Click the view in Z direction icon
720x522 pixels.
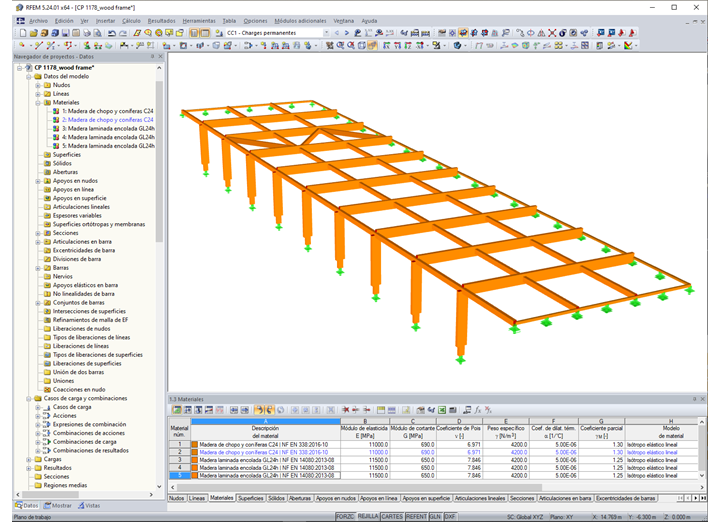(408, 45)
